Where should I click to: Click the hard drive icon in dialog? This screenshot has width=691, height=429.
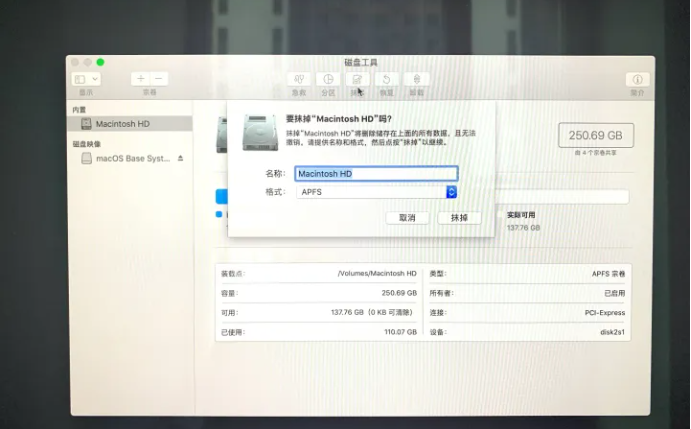point(260,132)
